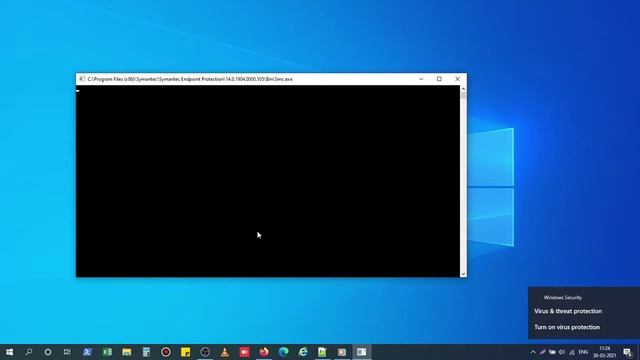Screen dimensions: 640x360
Task: Open Task View on taskbar
Action: [x=67, y=352]
